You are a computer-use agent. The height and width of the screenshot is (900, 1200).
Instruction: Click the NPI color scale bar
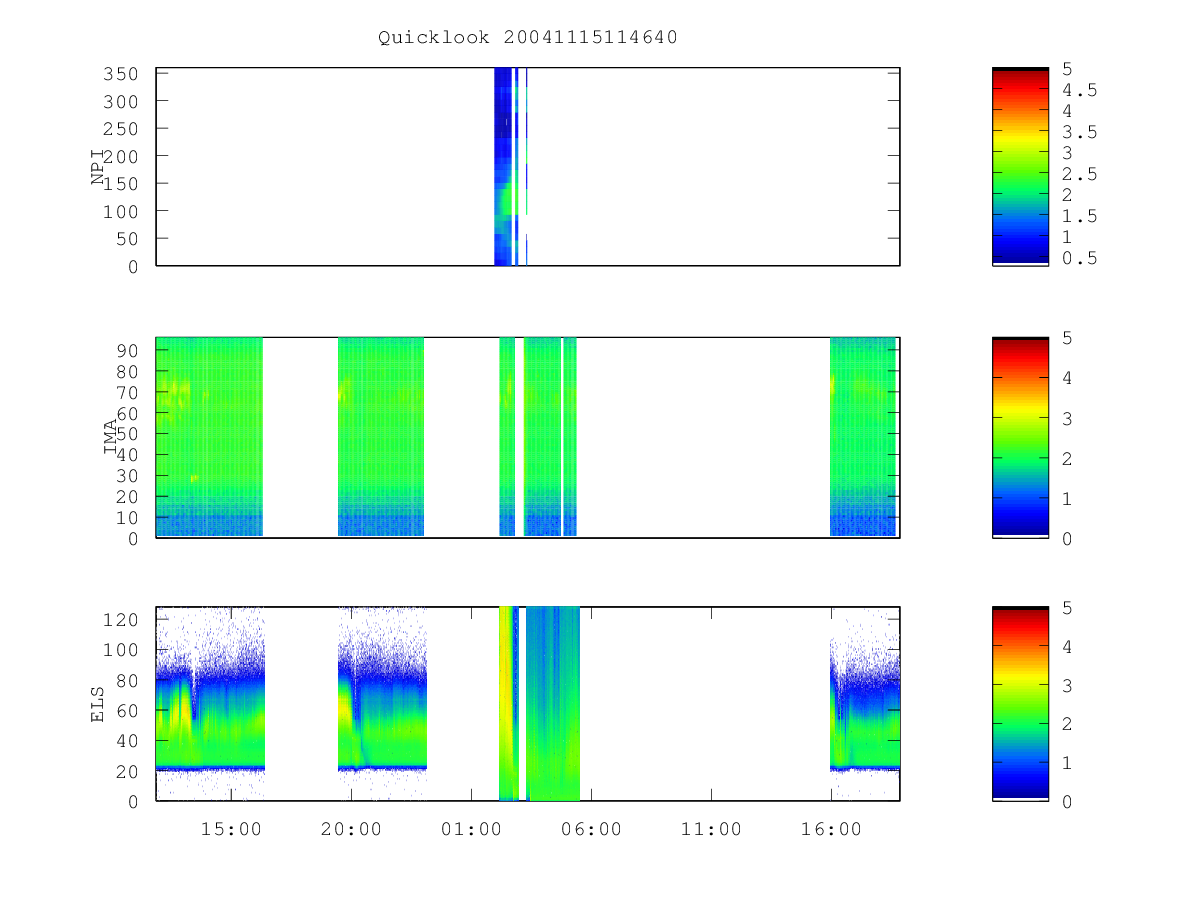(1020, 167)
